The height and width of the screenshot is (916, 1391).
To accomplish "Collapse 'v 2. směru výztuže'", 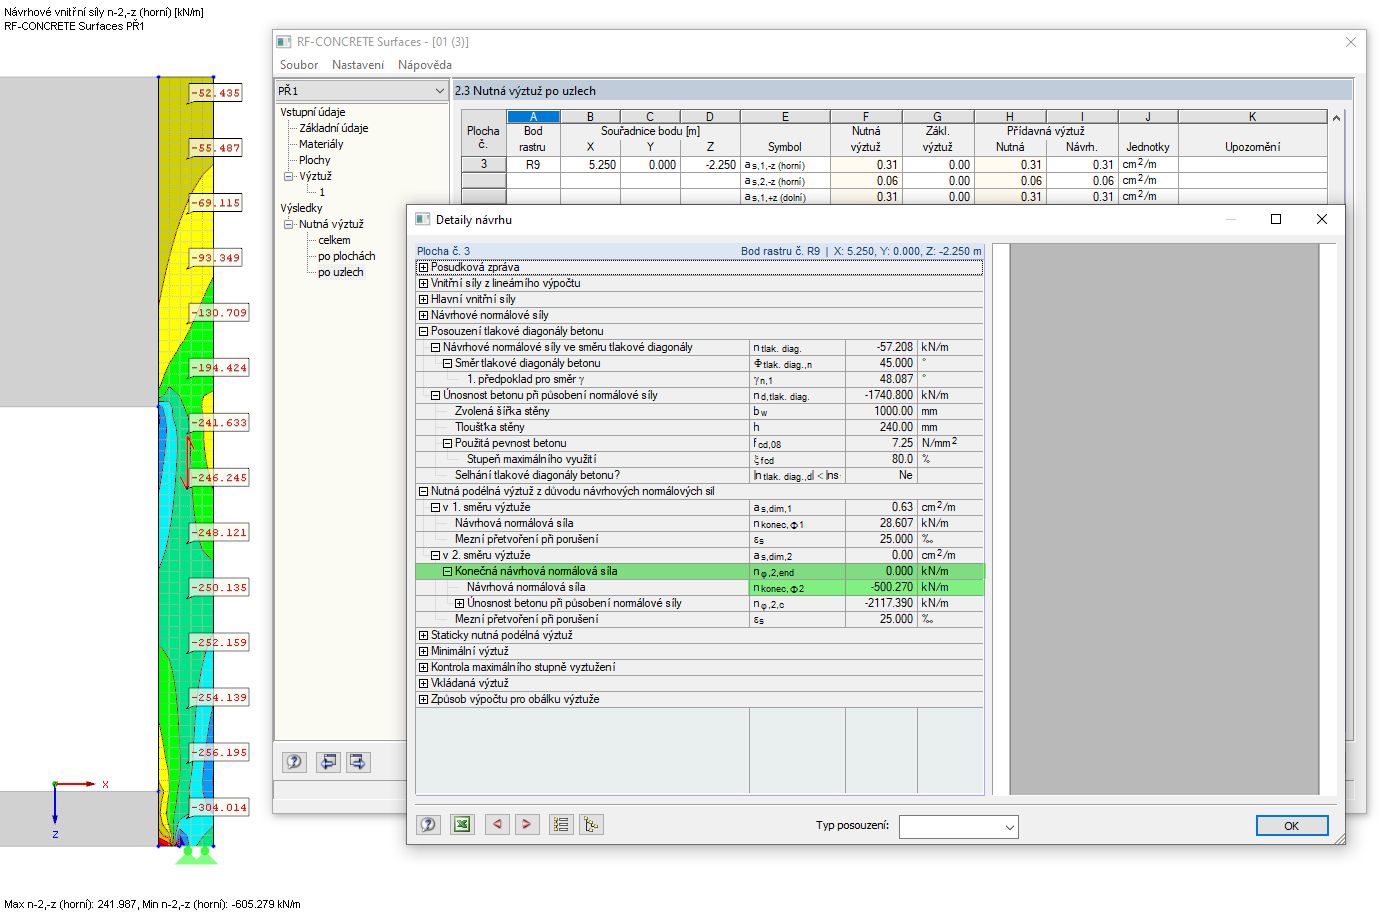I will pyautogui.click(x=435, y=555).
